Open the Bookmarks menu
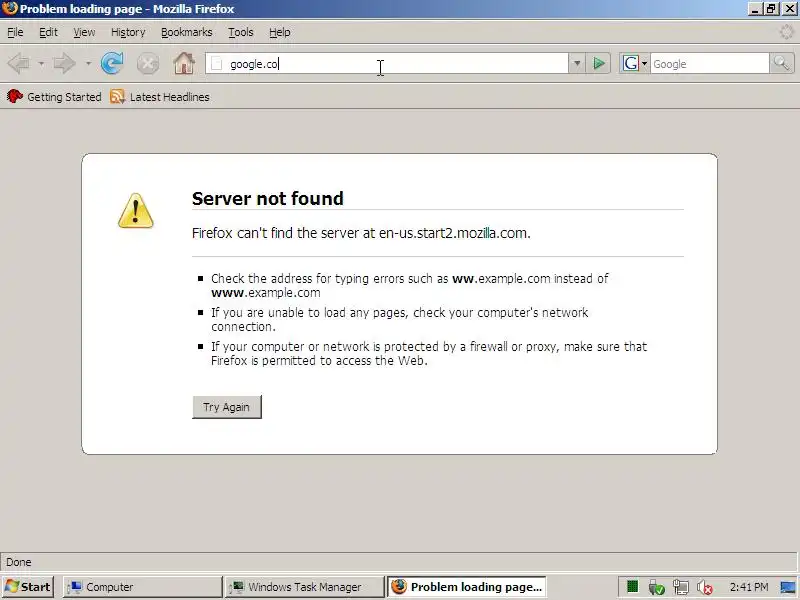This screenshot has width=800, height=600. pyautogui.click(x=187, y=32)
